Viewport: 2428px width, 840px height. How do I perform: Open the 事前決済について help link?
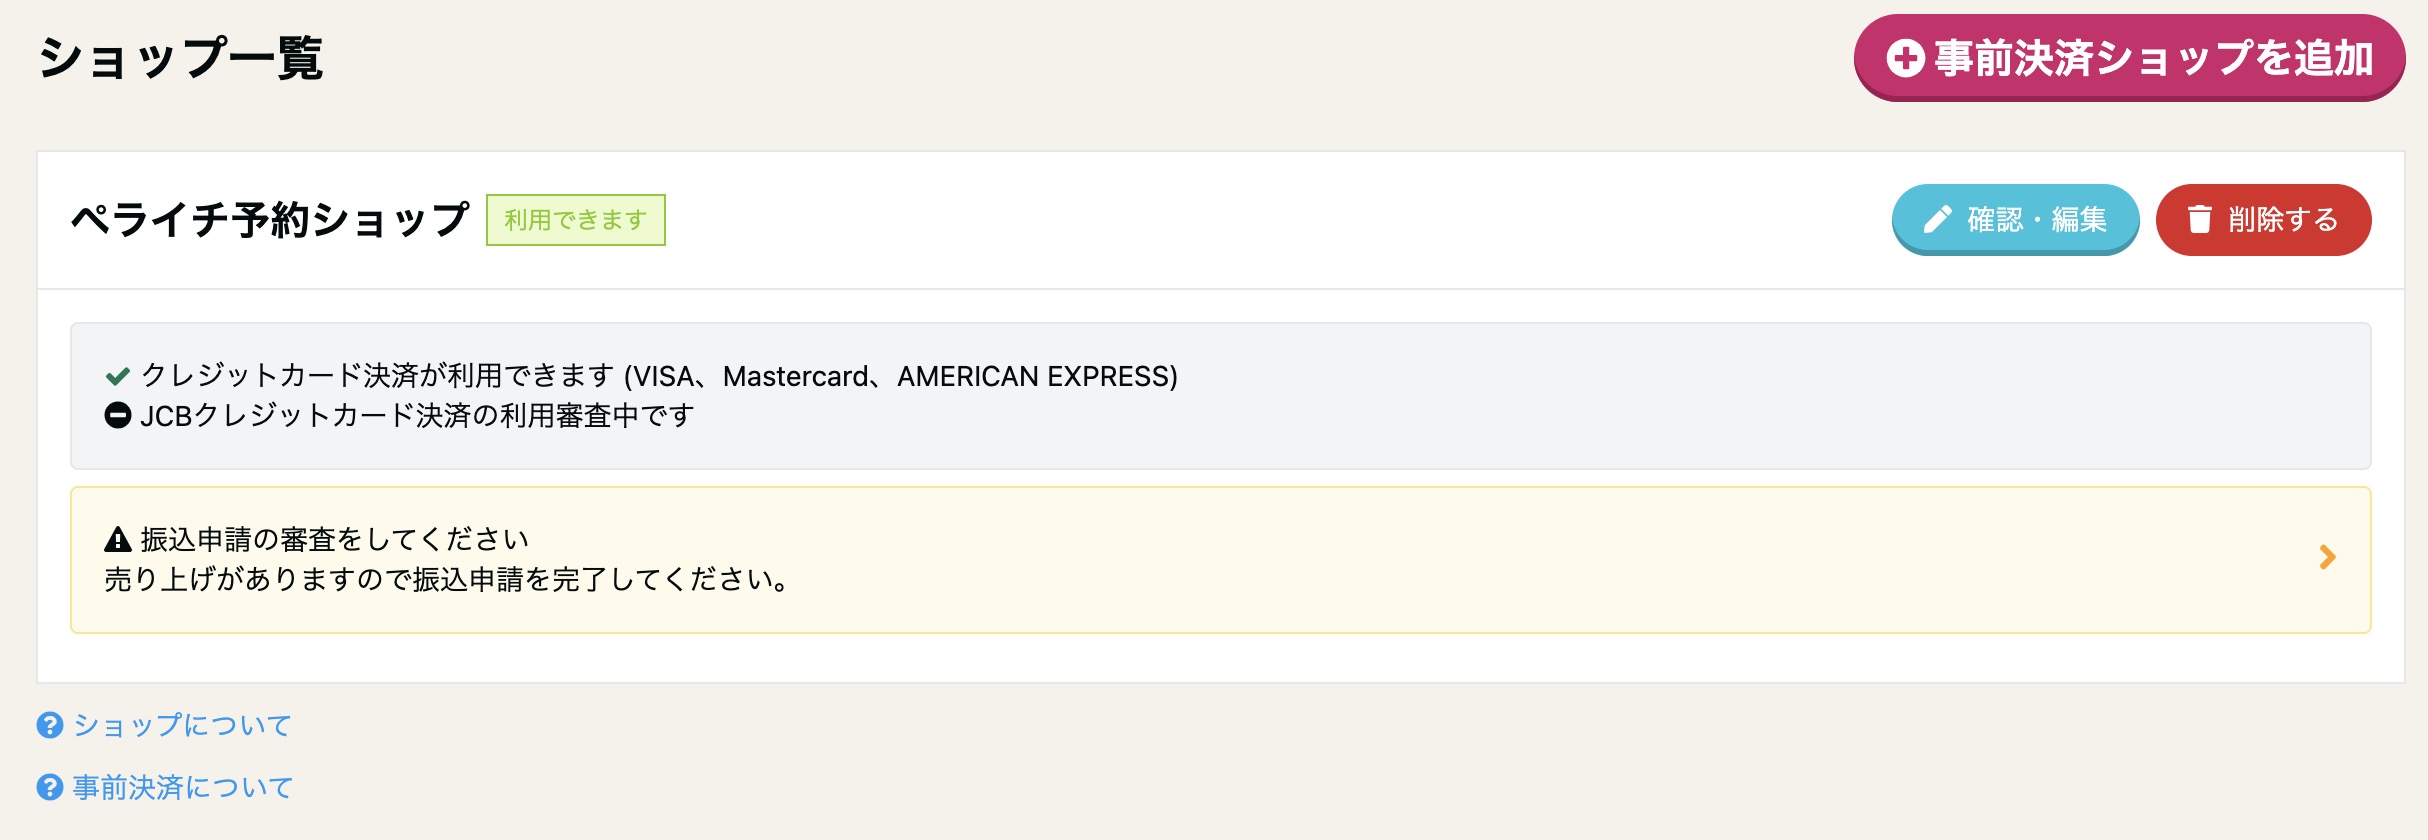(x=182, y=787)
